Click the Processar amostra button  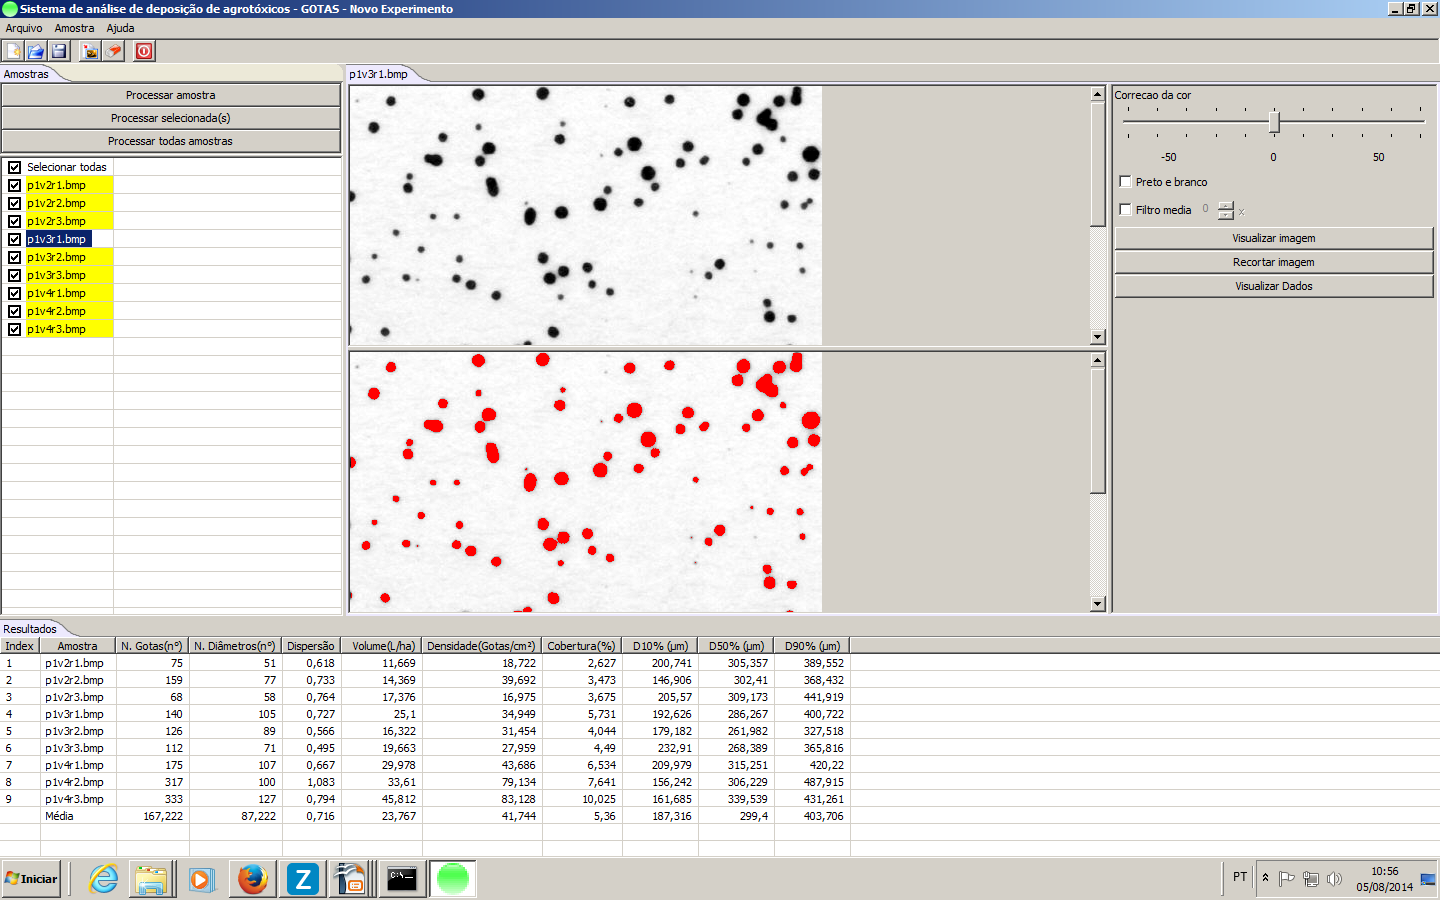[x=171, y=95]
